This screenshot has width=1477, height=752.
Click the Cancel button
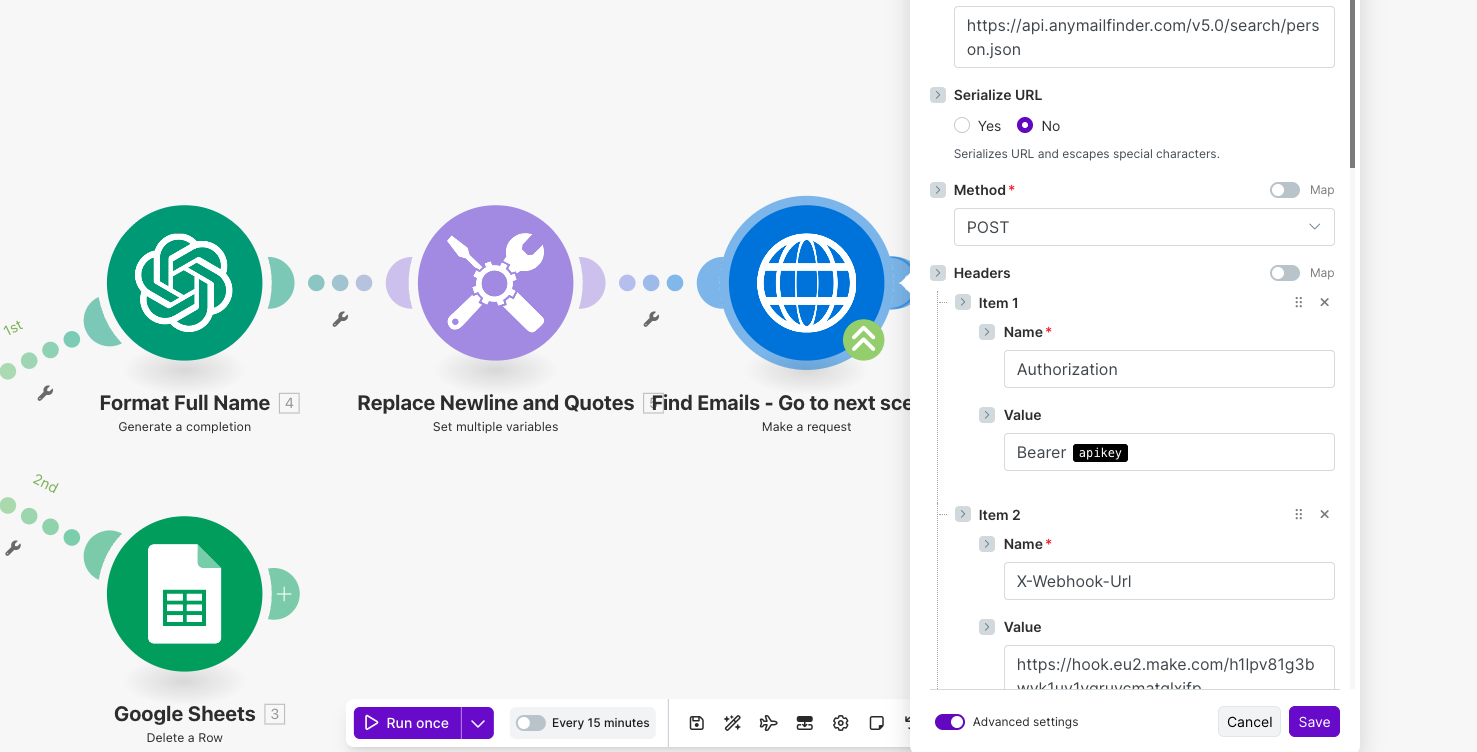point(1249,722)
